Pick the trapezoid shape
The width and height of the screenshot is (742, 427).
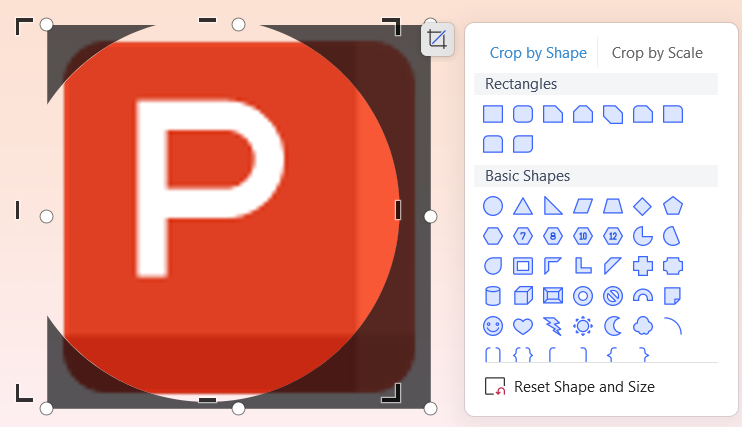click(x=613, y=206)
